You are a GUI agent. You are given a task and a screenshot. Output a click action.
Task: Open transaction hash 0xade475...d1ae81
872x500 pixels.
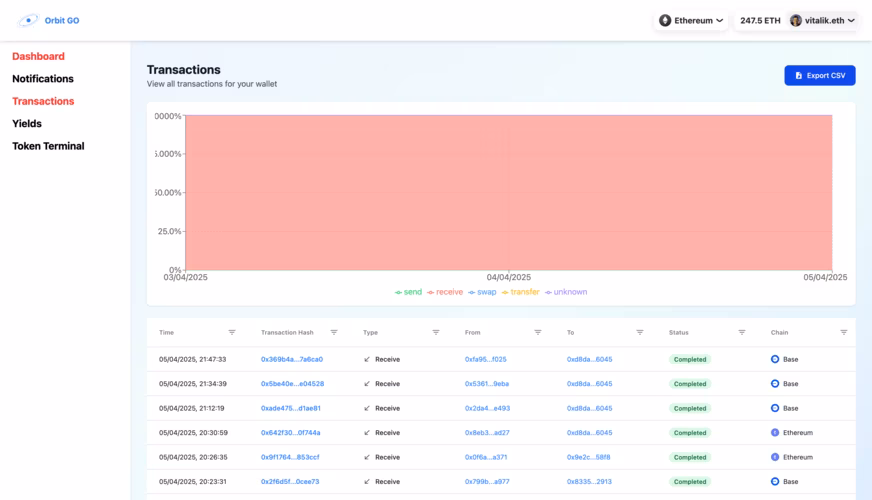pyautogui.click(x=291, y=408)
